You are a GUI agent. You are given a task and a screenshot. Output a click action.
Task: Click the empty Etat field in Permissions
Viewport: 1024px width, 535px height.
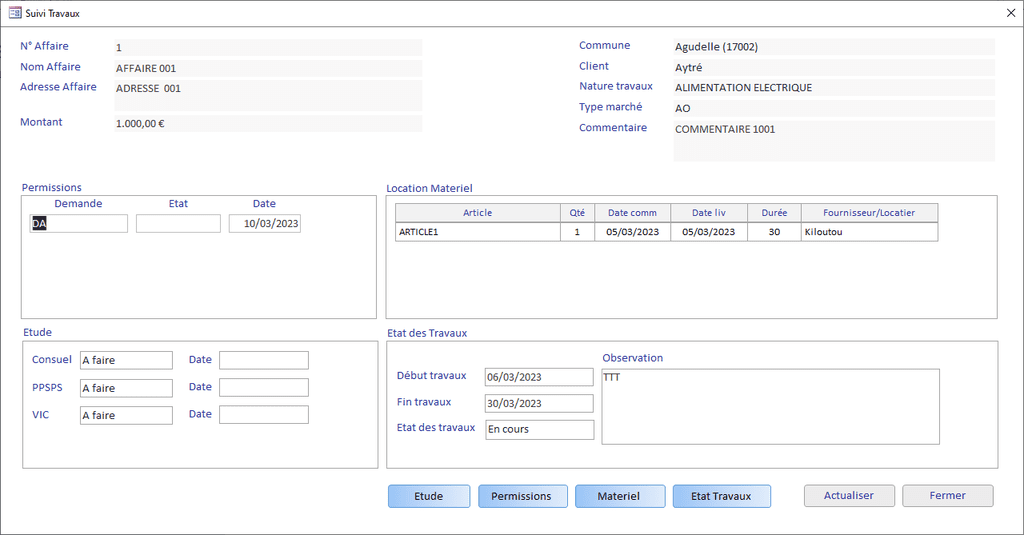point(178,224)
